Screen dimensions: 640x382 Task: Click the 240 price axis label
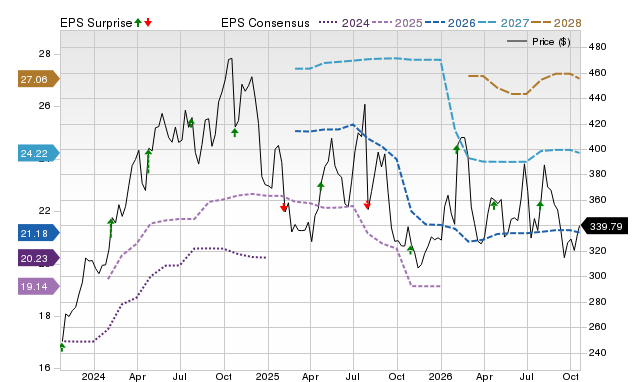[597, 353]
